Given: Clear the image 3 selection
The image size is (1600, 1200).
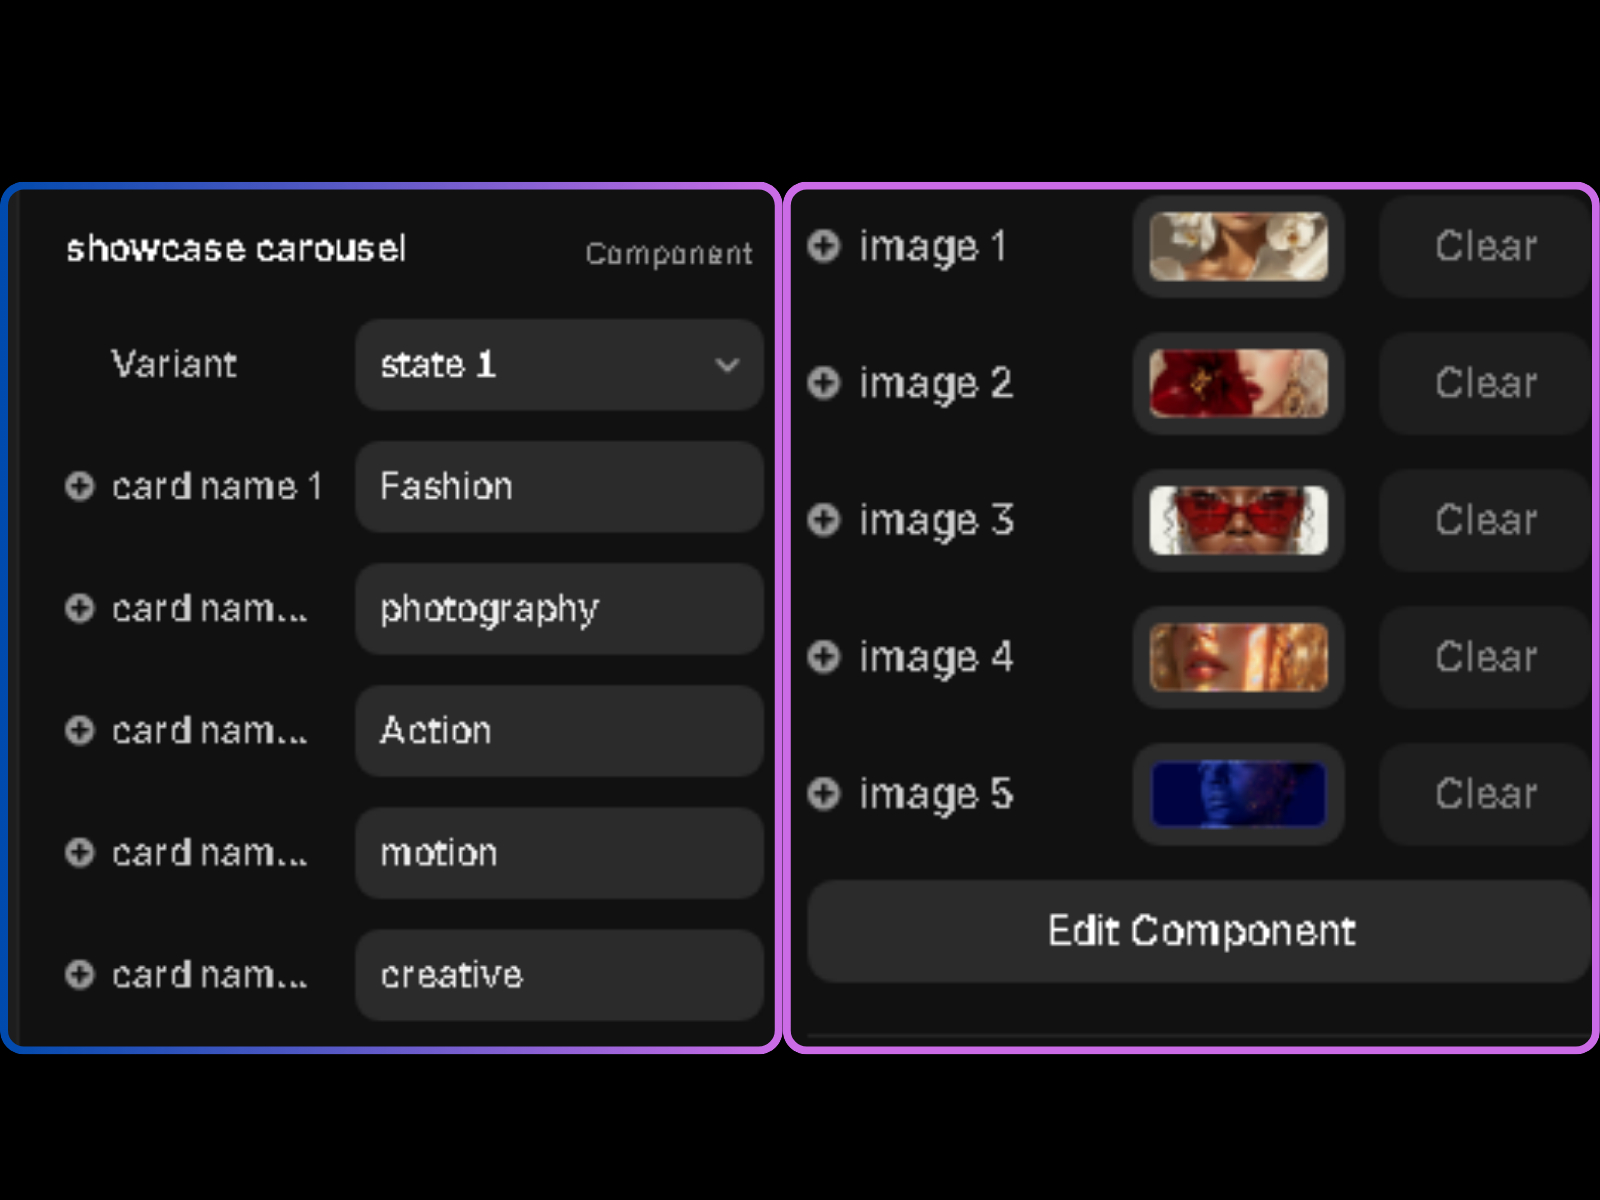Looking at the screenshot, I should (1484, 521).
